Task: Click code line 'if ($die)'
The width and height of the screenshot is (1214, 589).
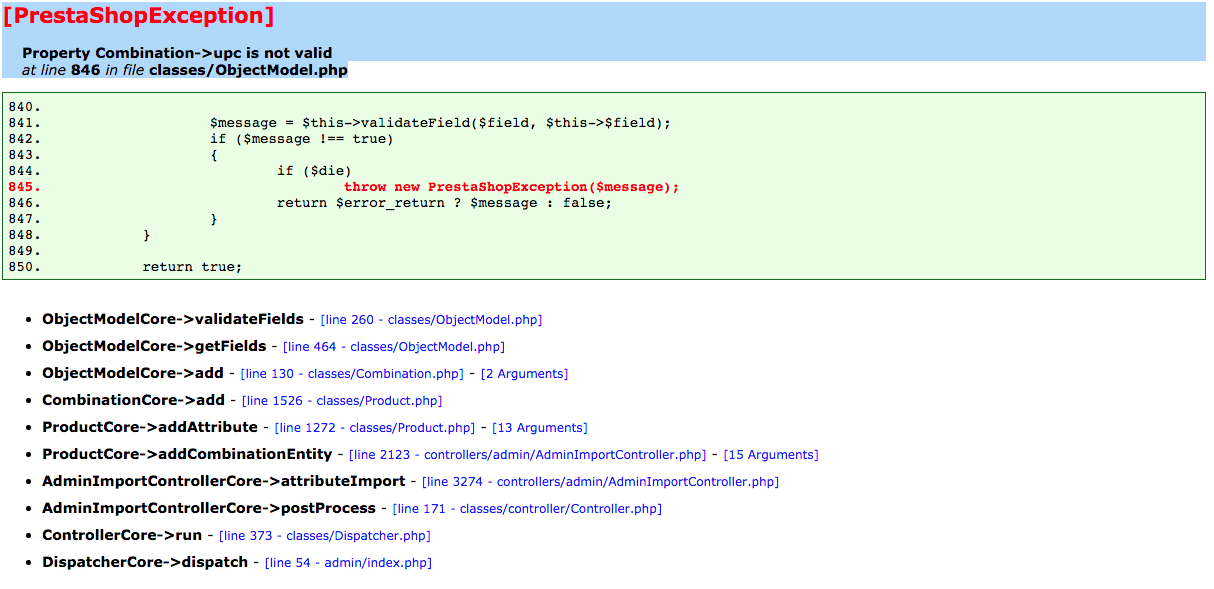Action: [314, 171]
